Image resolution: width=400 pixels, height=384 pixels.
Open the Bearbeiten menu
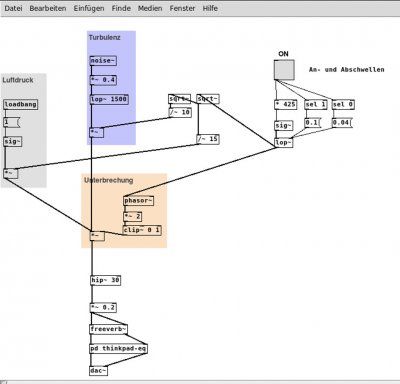coord(48,8)
